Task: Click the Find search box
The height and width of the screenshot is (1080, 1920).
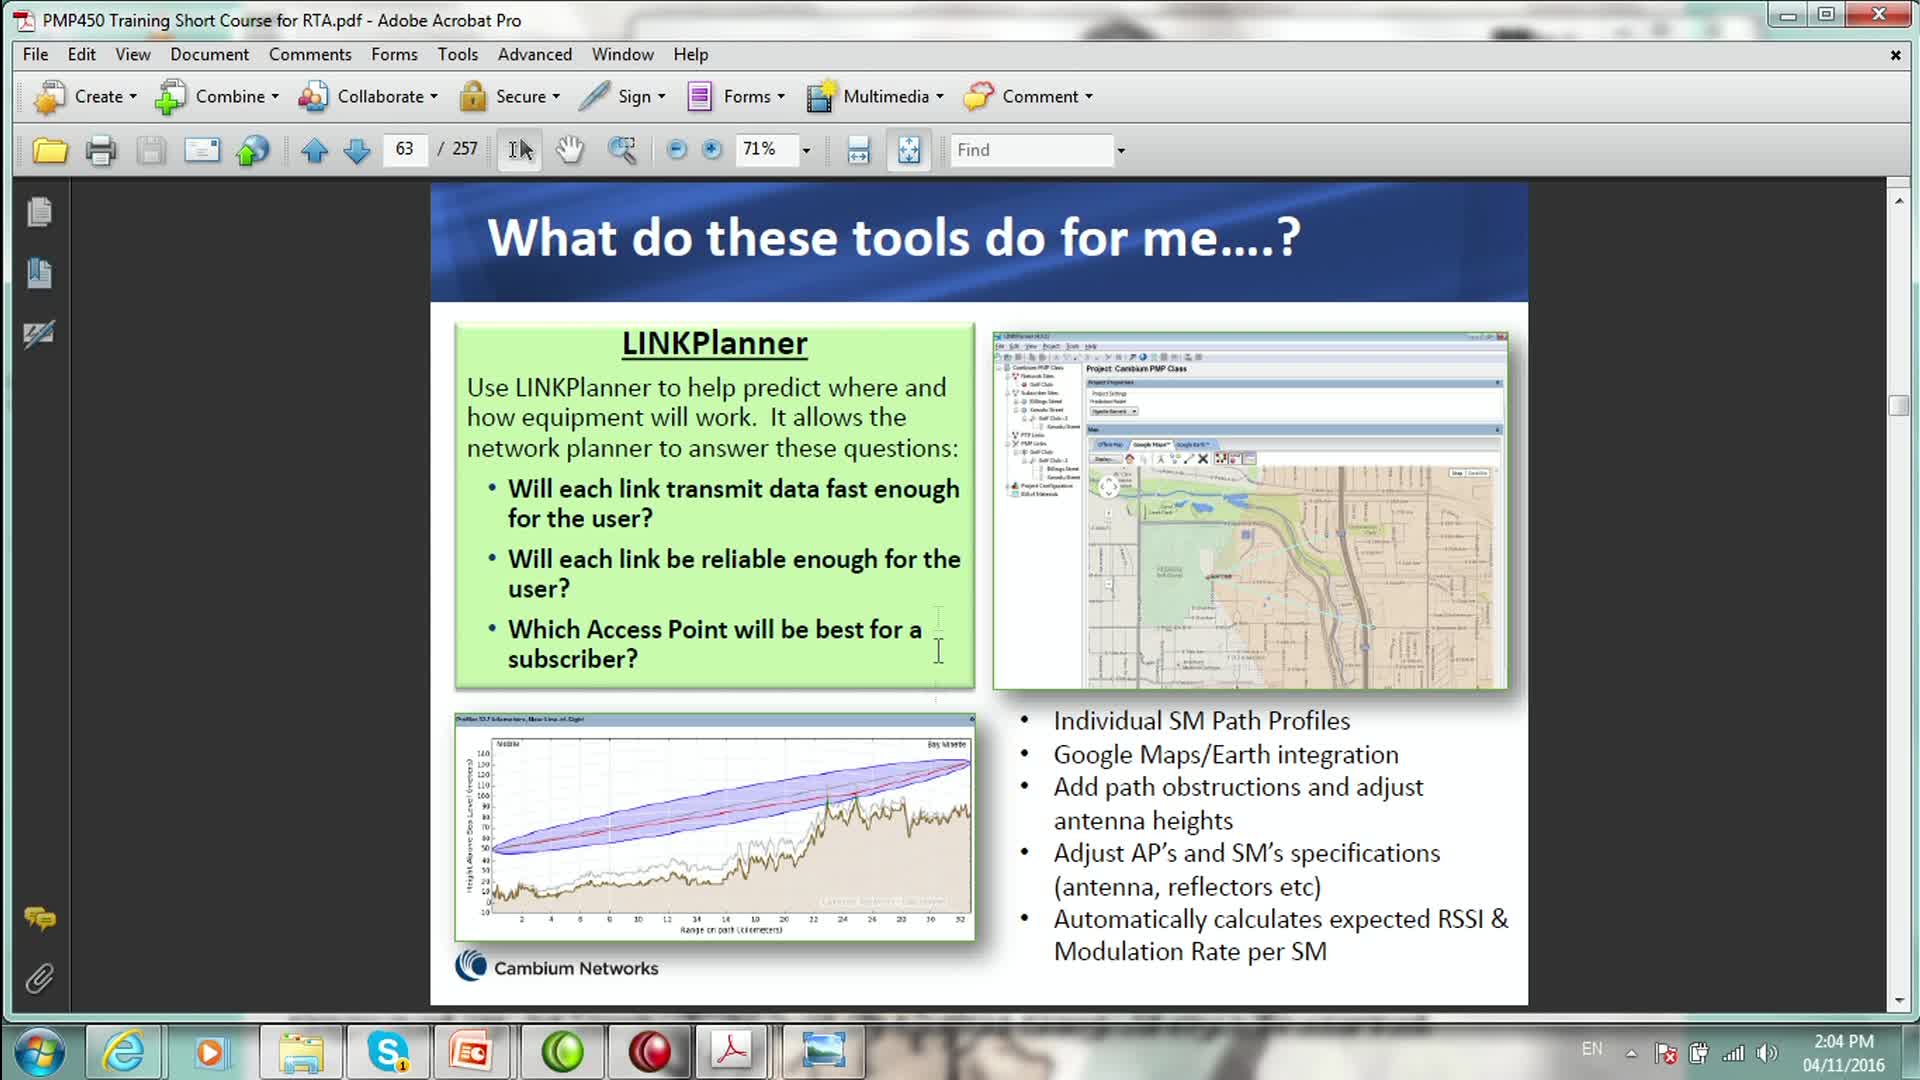Action: [1032, 150]
